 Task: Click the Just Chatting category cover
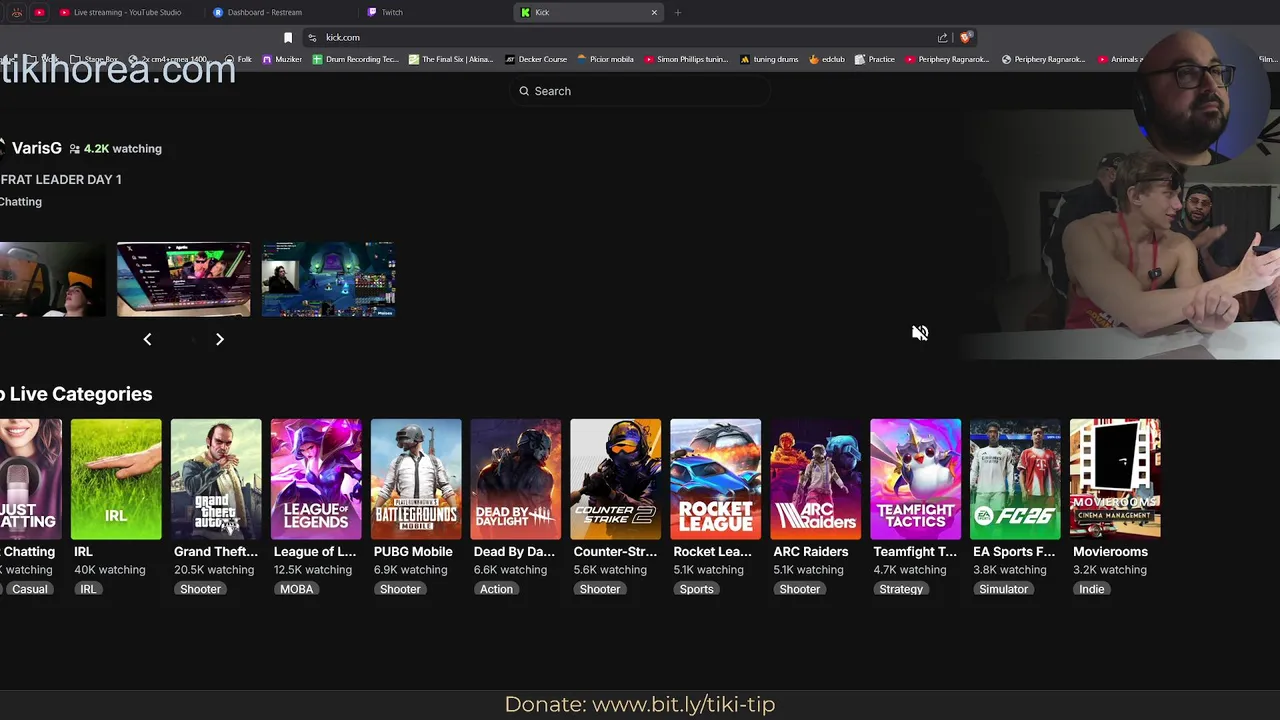pyautogui.click(x=30, y=479)
